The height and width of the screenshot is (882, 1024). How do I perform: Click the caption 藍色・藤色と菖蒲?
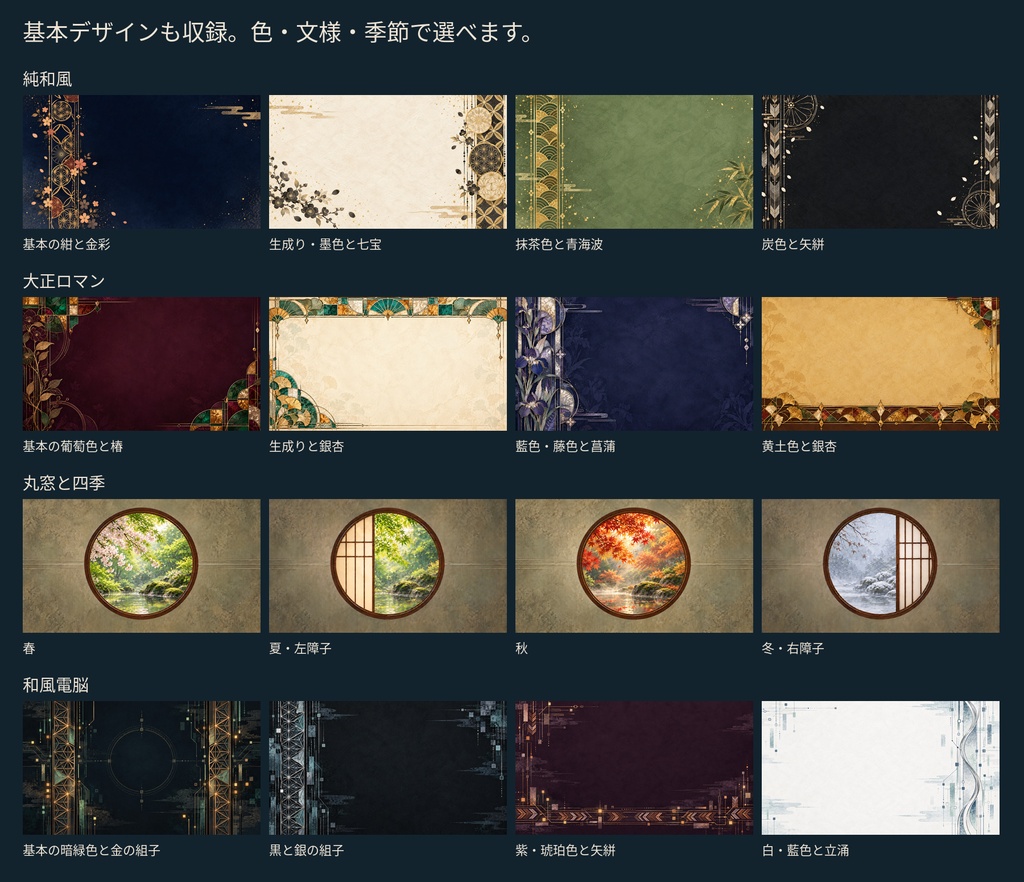566,447
